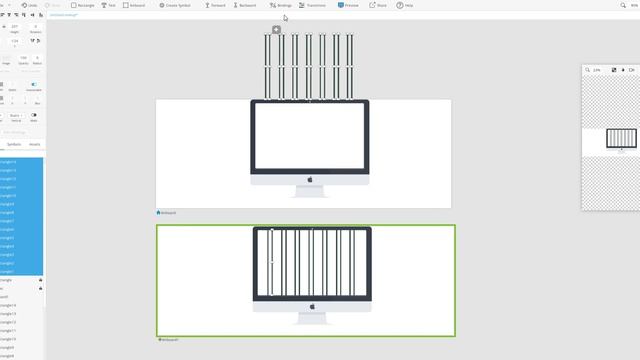Viewport: 640px width, 360px height.
Task: Click the Rotation value field
Action: point(36,27)
